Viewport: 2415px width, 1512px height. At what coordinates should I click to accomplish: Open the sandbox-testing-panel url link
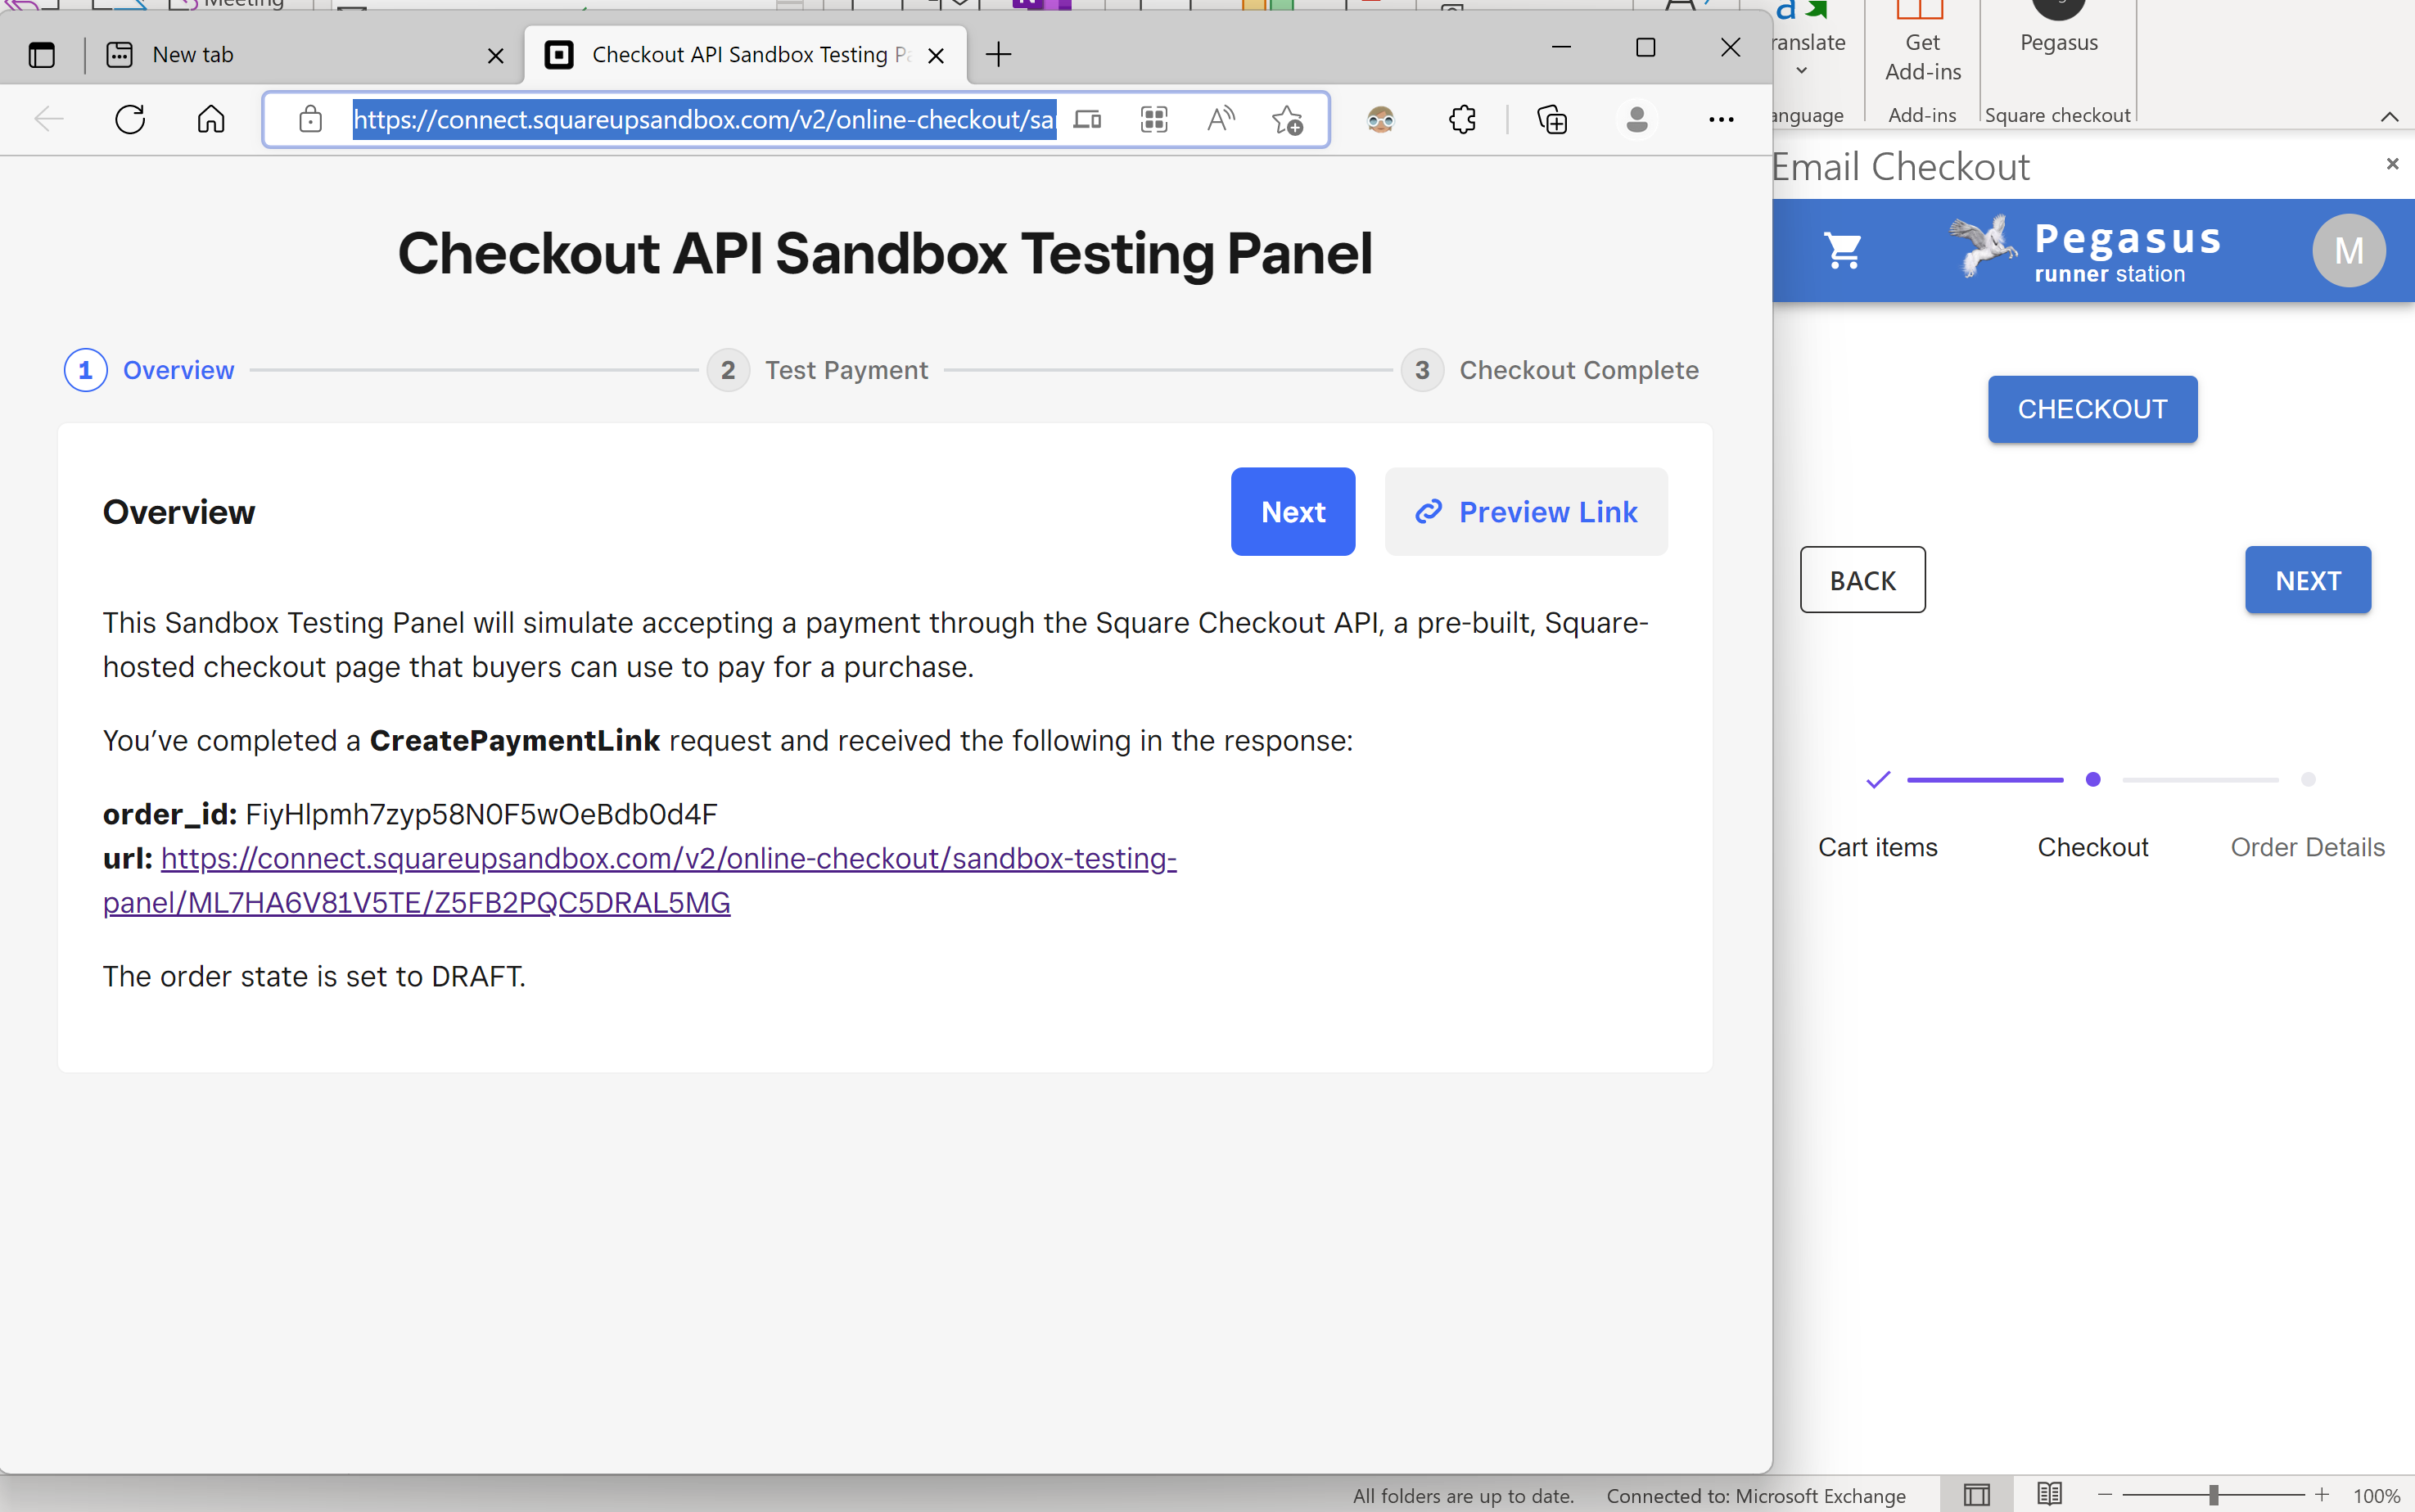[x=668, y=859]
